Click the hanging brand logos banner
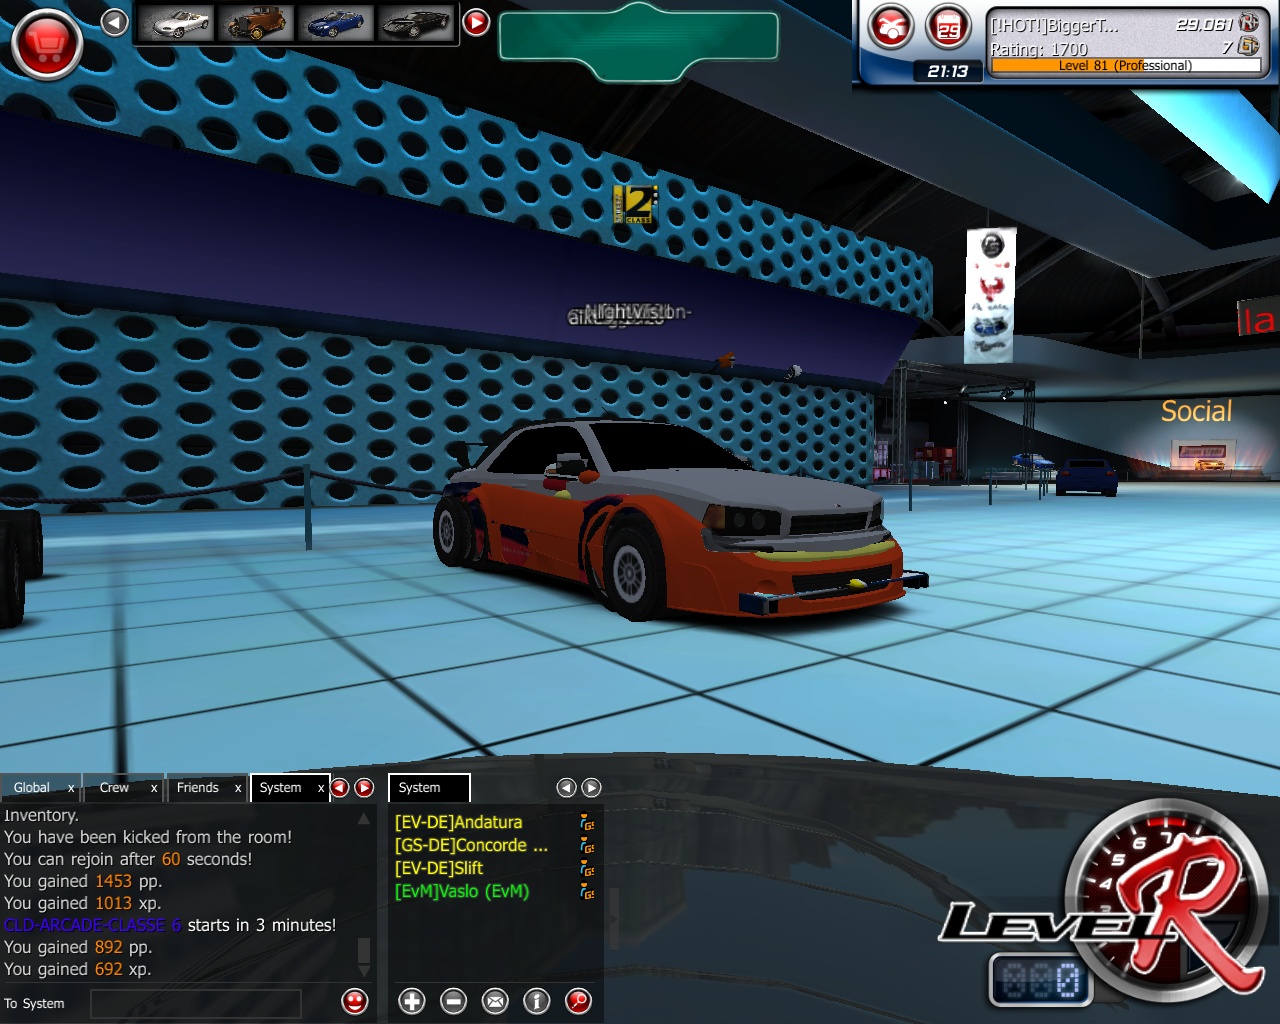Screen dimensions: 1280x1024 pyautogui.click(x=990, y=294)
